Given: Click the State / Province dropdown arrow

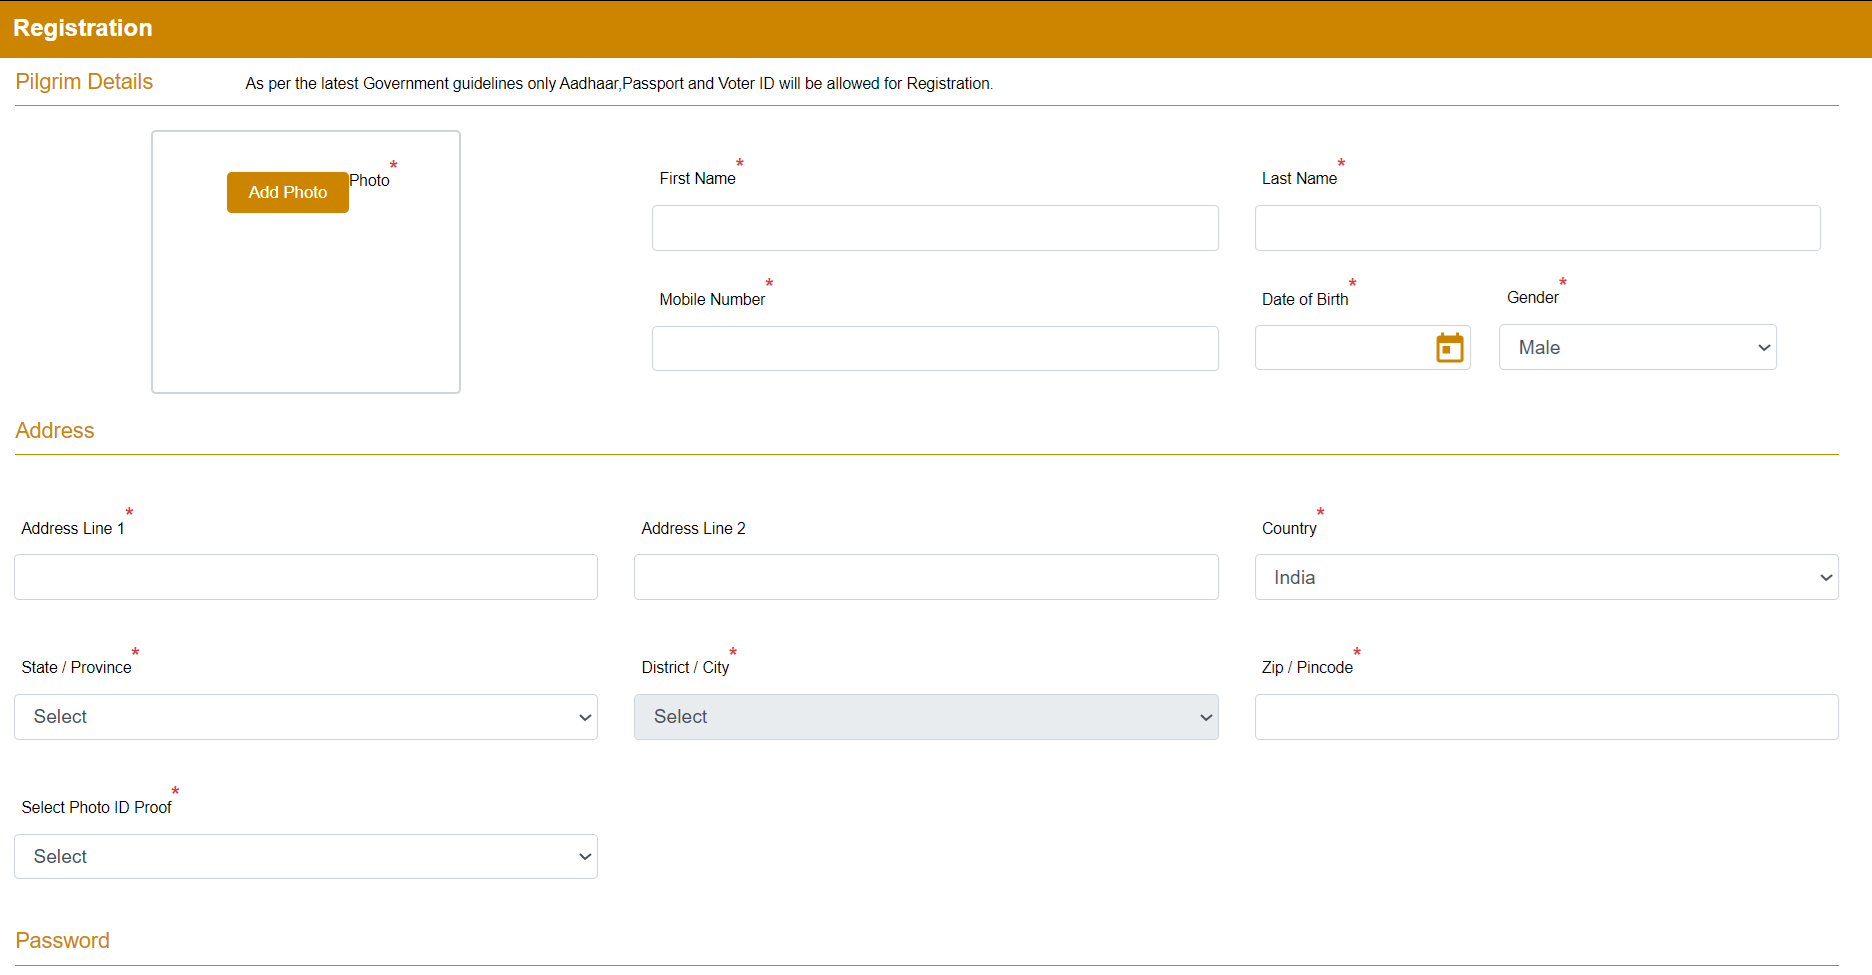Looking at the screenshot, I should tap(583, 717).
